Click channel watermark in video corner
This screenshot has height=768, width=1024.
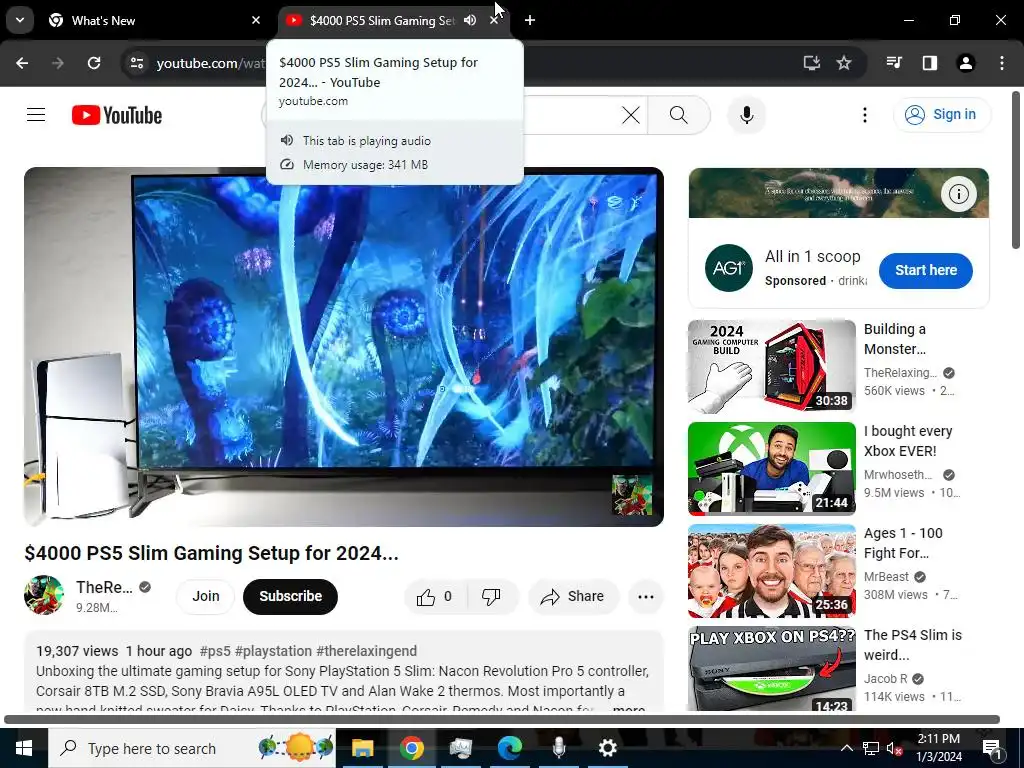(x=632, y=494)
